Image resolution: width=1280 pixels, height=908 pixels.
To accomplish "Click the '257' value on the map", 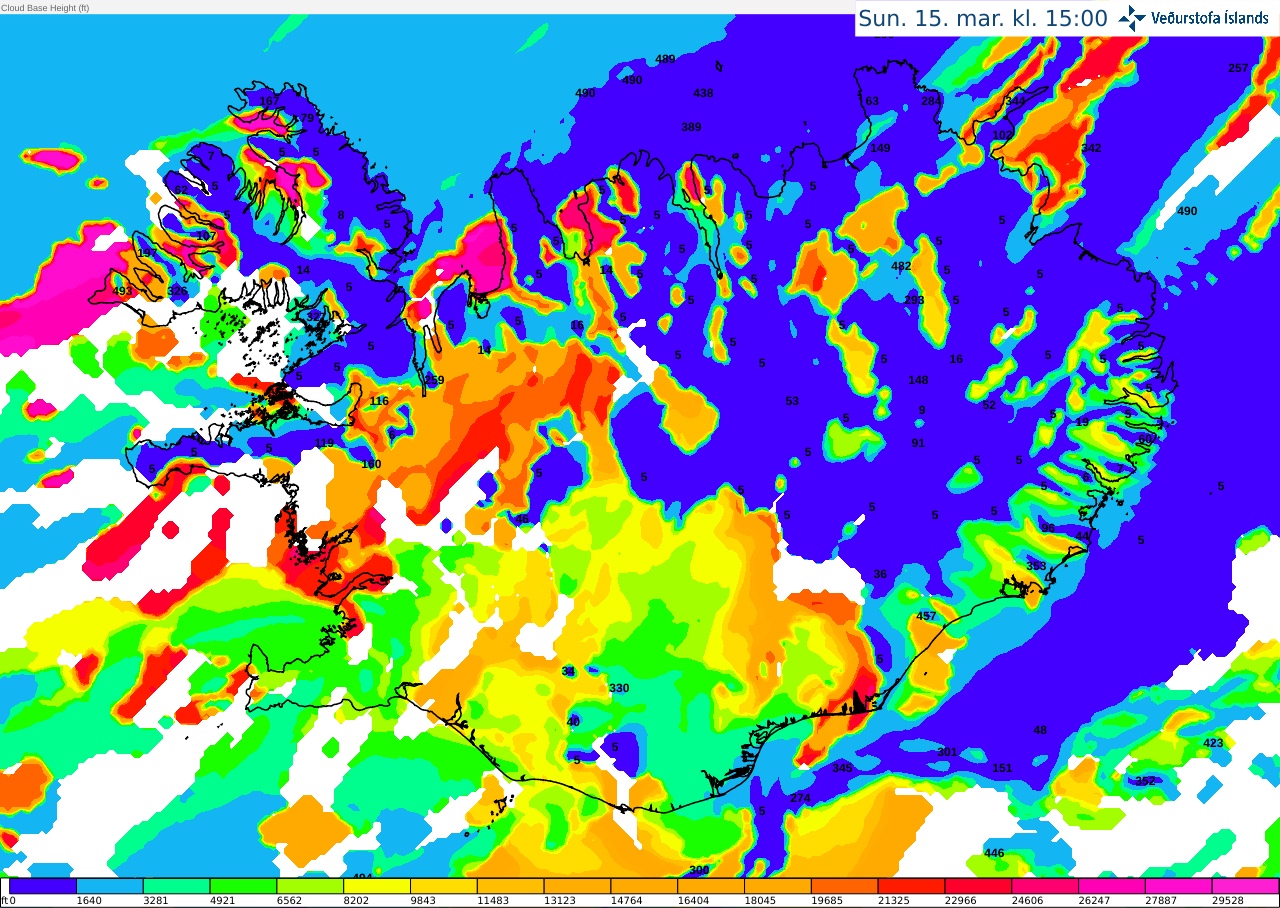I will (1238, 68).
